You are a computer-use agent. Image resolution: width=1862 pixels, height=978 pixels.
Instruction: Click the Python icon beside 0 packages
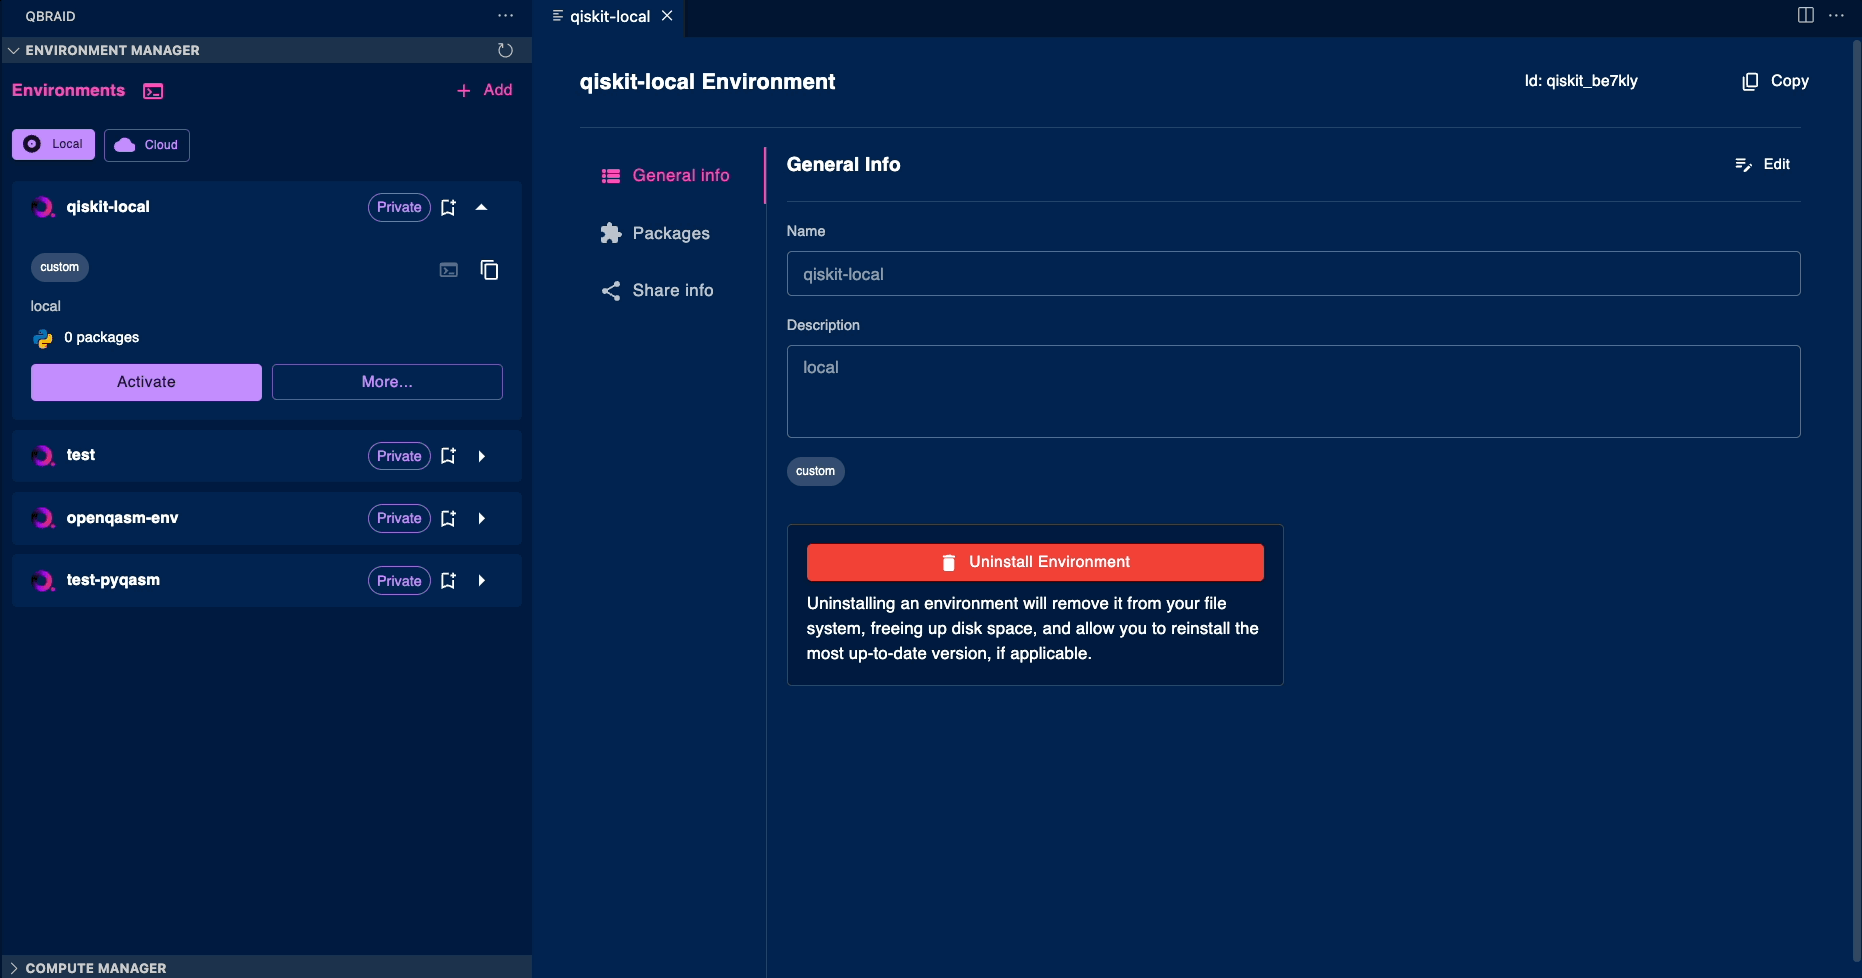43,338
